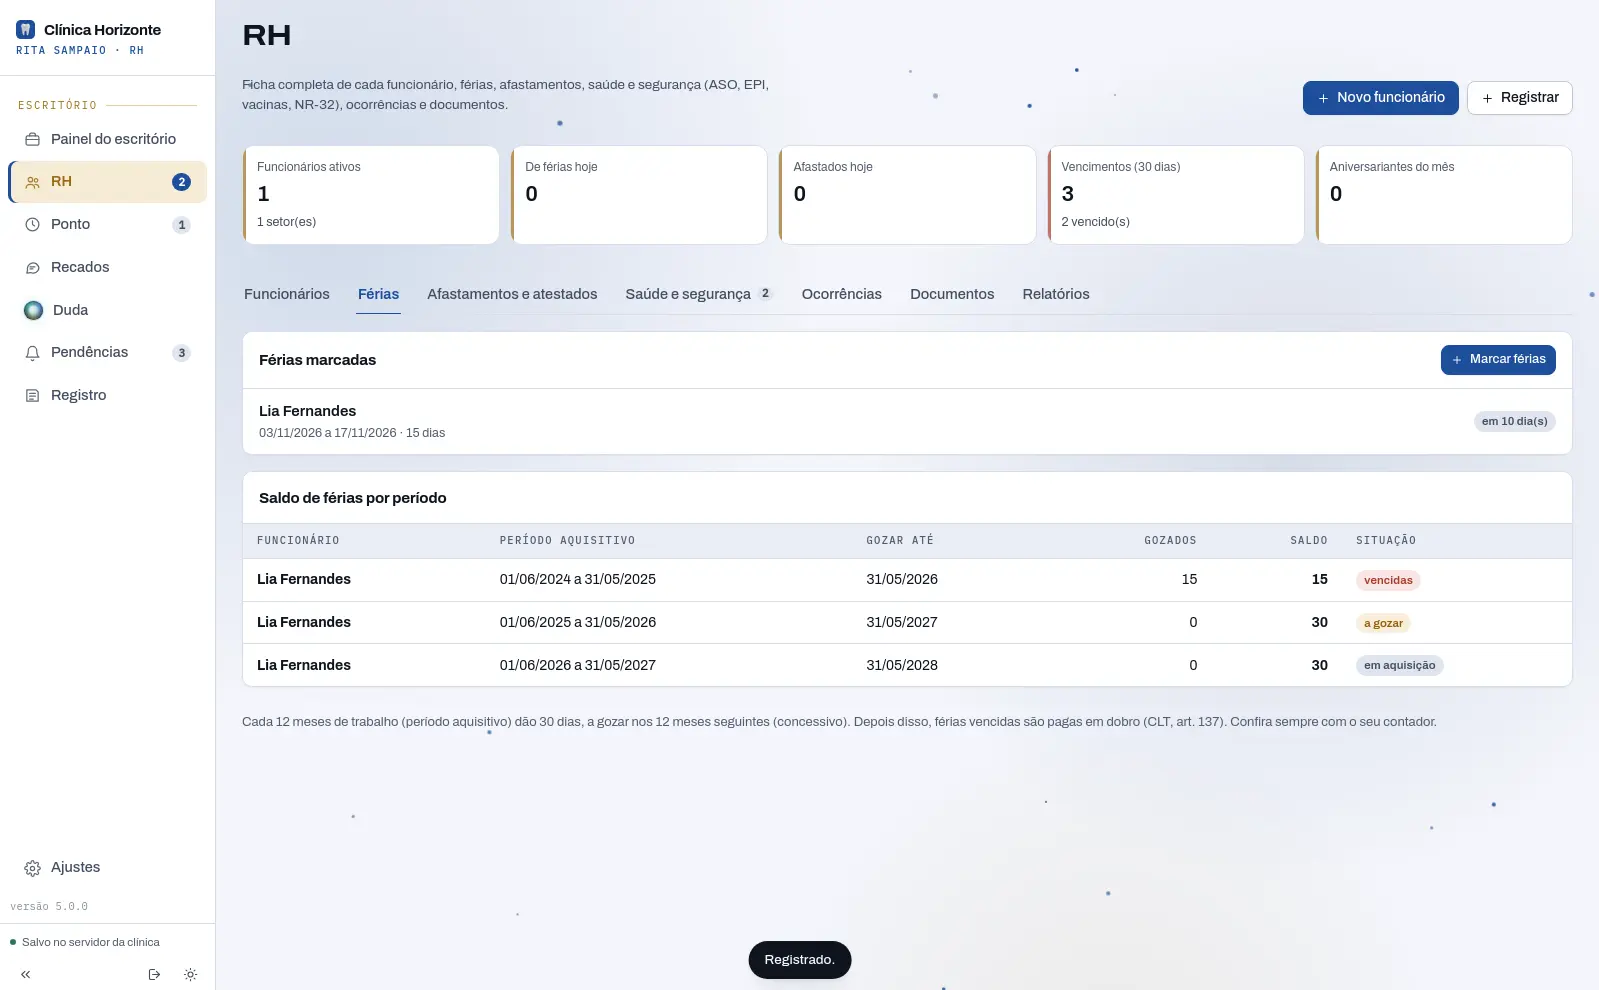
Task: Select period "01/06/2025 a 31/05/2026" cell
Action: point(578,623)
